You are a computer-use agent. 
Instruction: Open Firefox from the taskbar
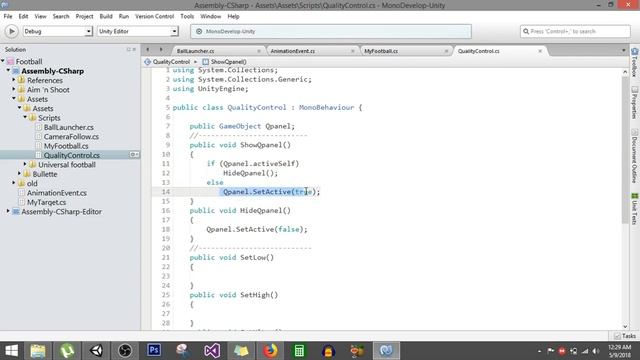pos(270,351)
